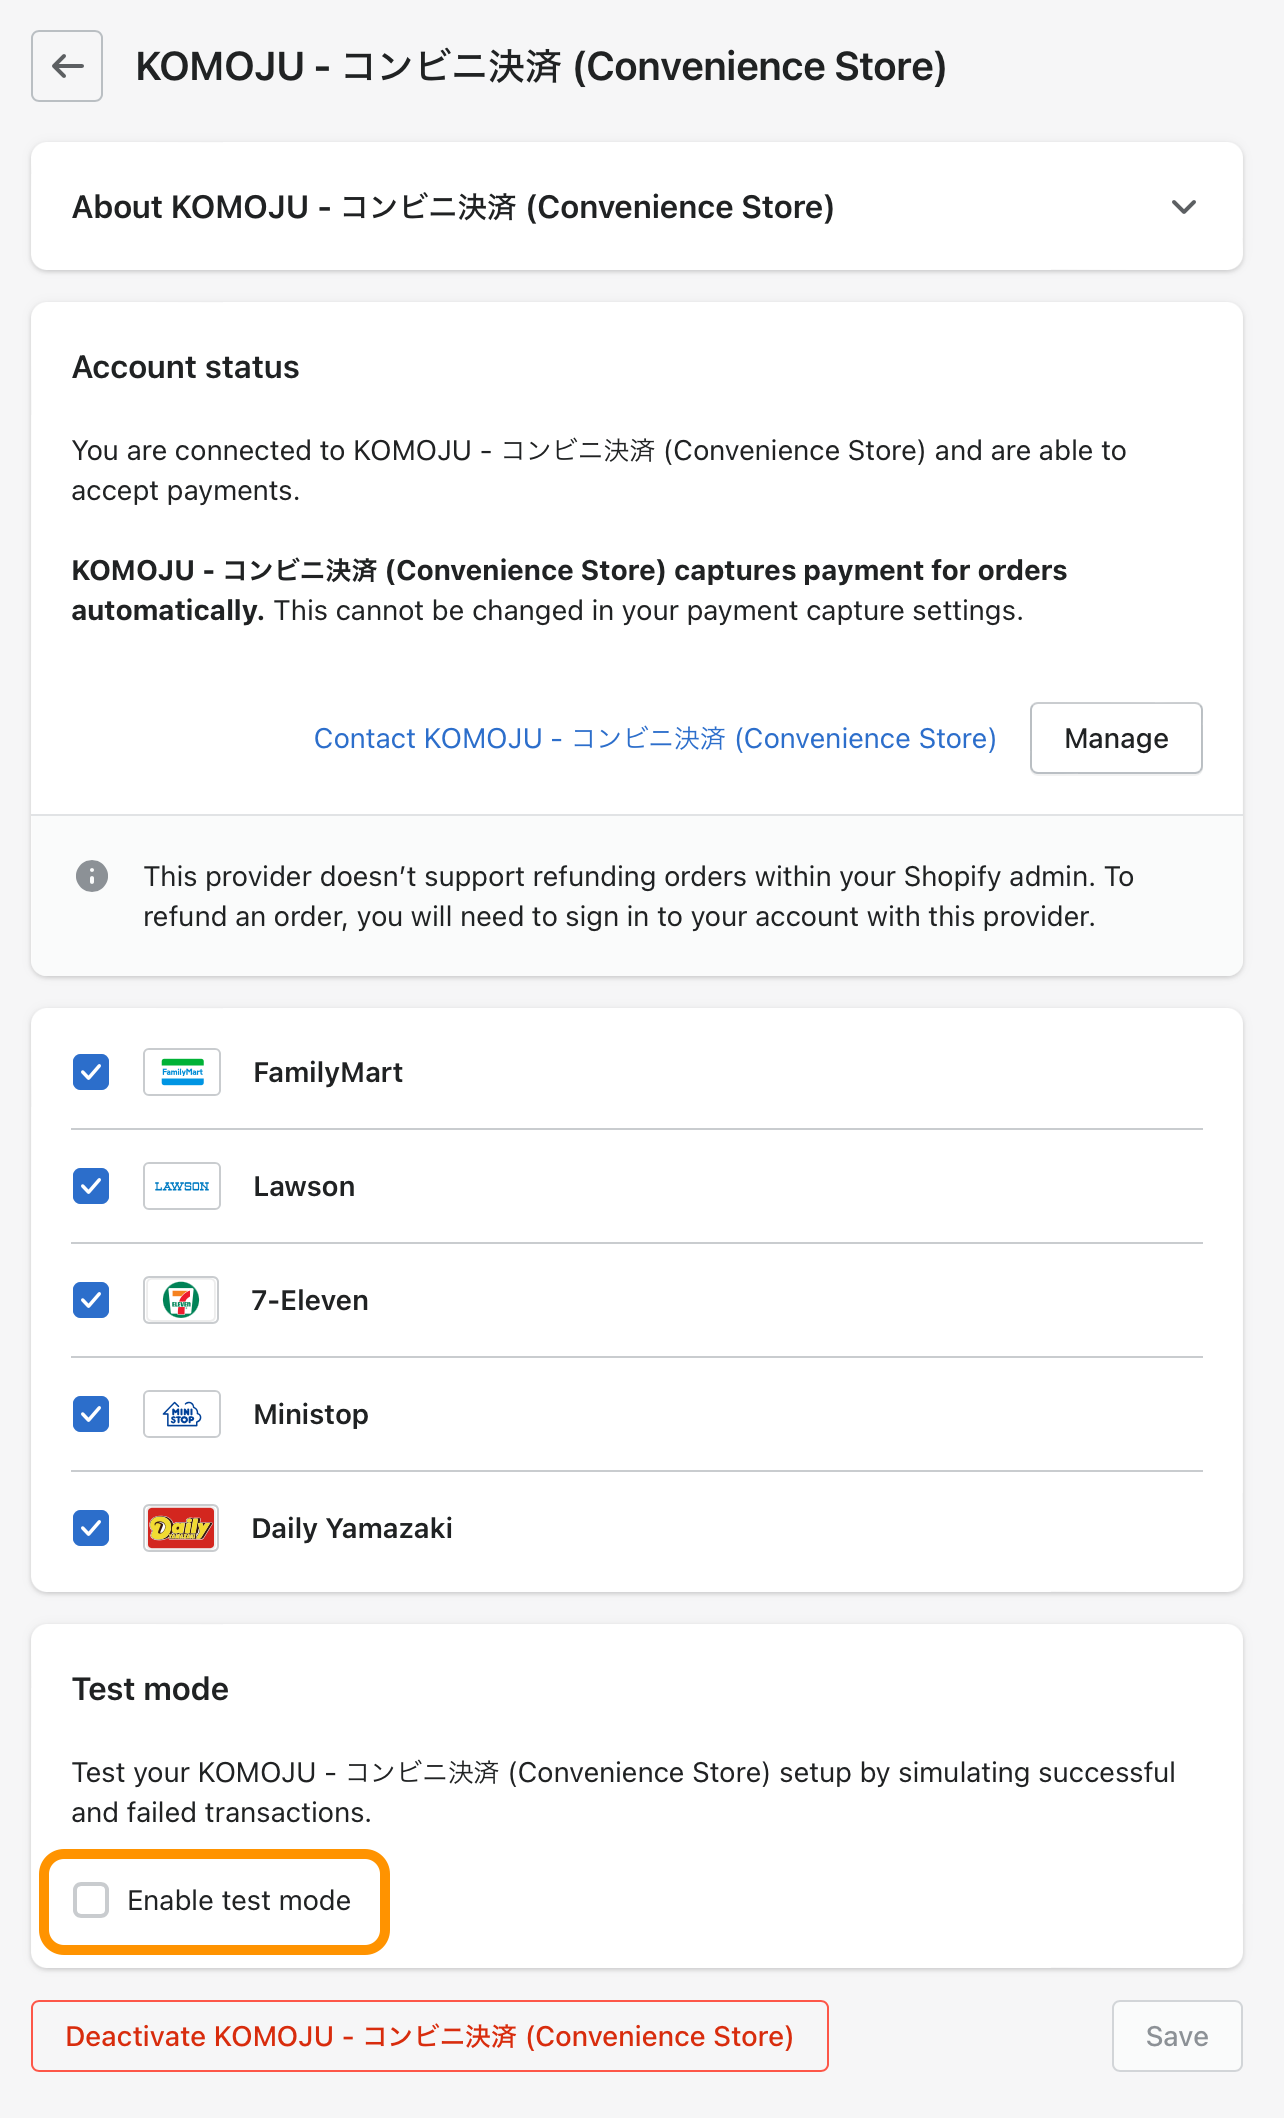Click the Save button
This screenshot has height=2118, width=1284.
(x=1177, y=2036)
